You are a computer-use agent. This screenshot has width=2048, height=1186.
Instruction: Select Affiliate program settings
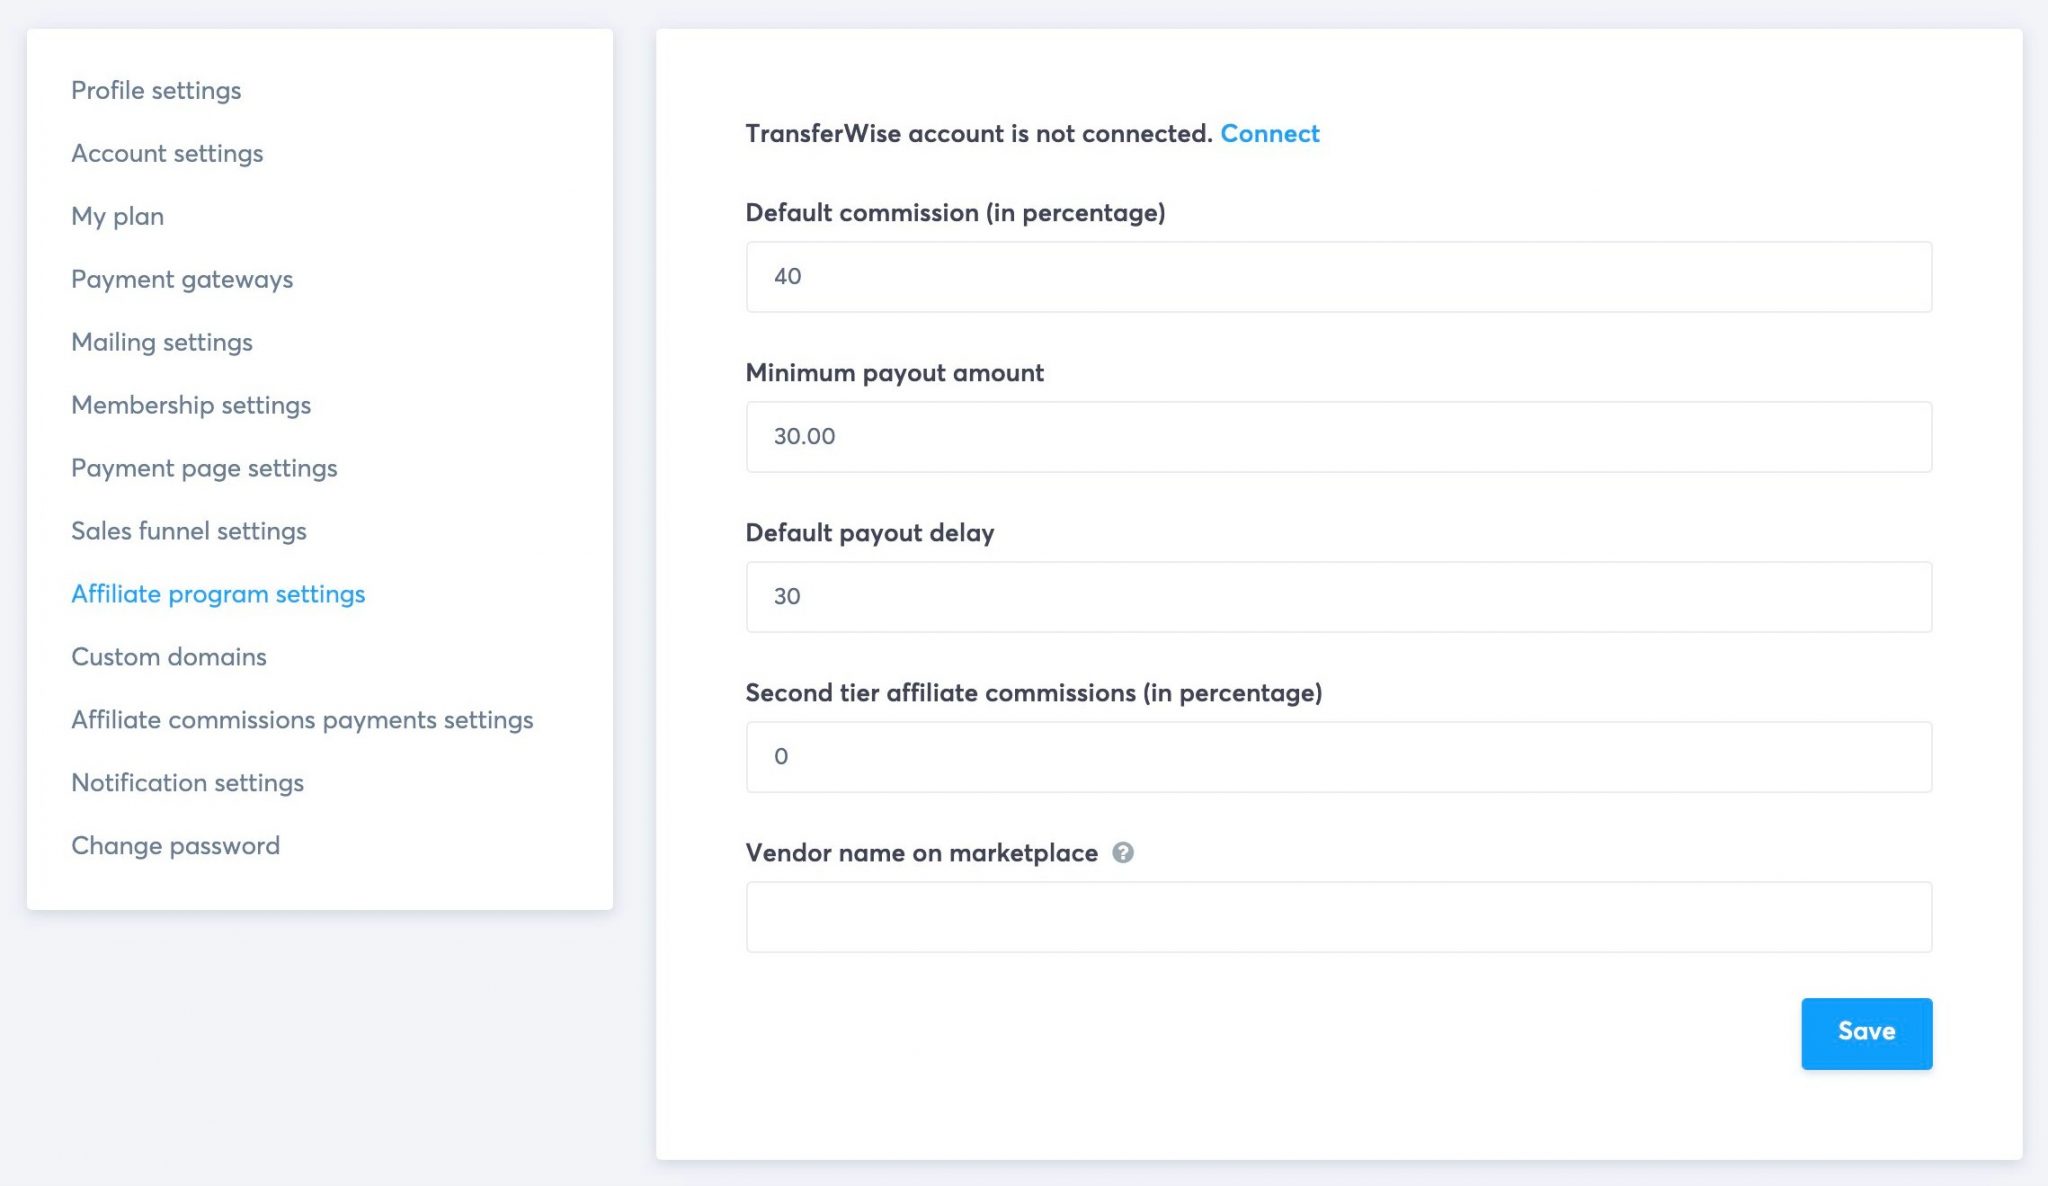(218, 594)
